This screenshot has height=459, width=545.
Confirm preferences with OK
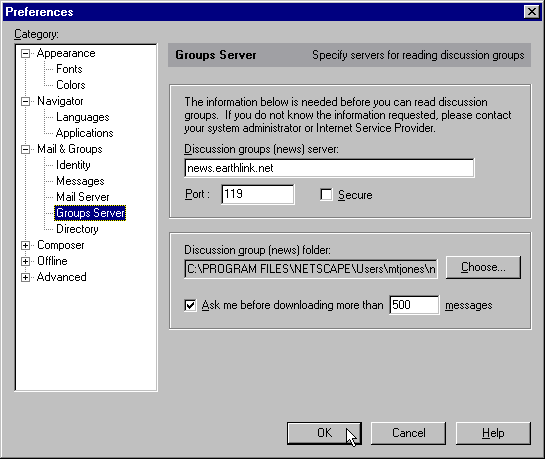tap(324, 433)
